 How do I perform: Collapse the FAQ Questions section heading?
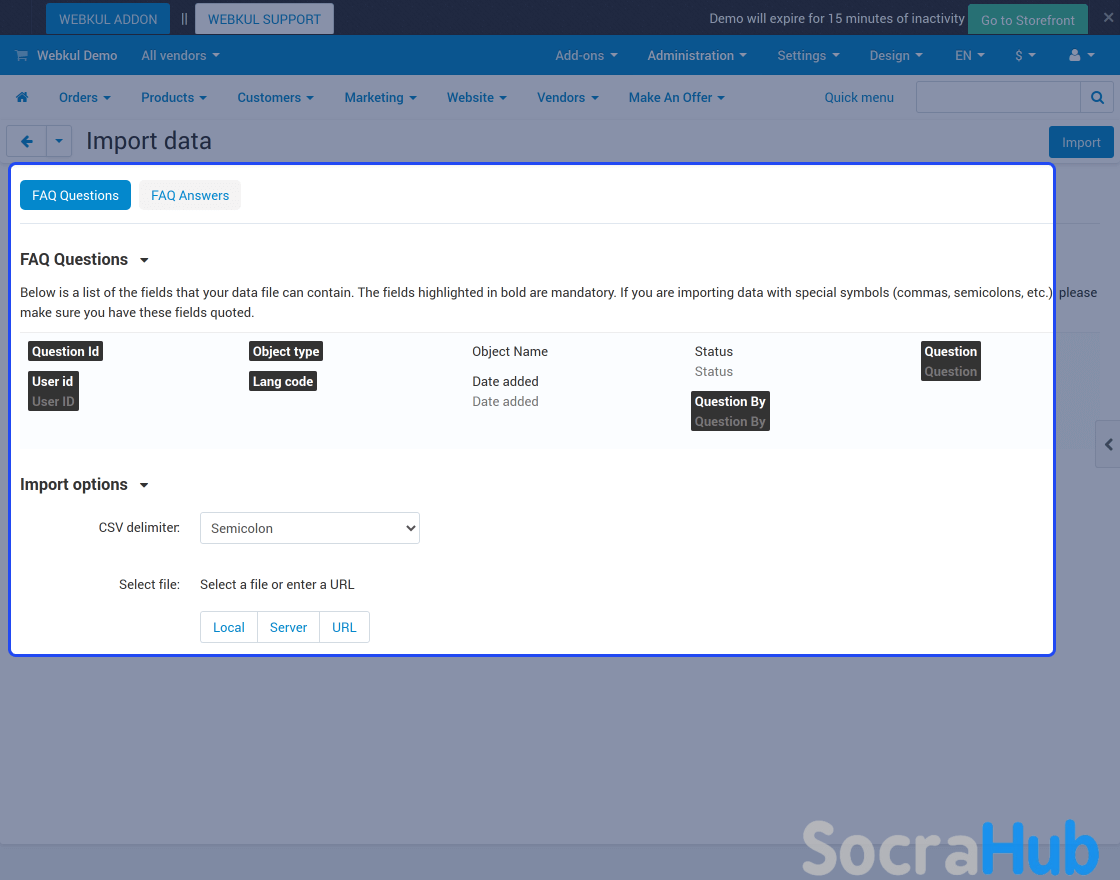[x=84, y=259]
